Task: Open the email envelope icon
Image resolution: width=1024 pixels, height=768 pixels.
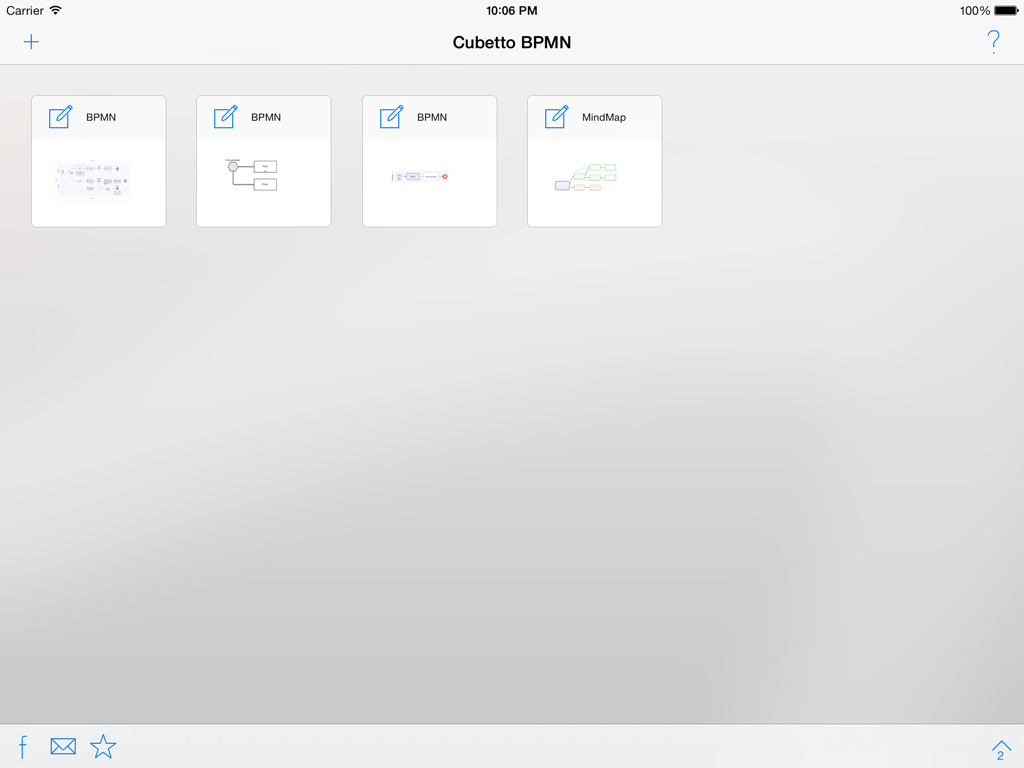Action: 63,746
